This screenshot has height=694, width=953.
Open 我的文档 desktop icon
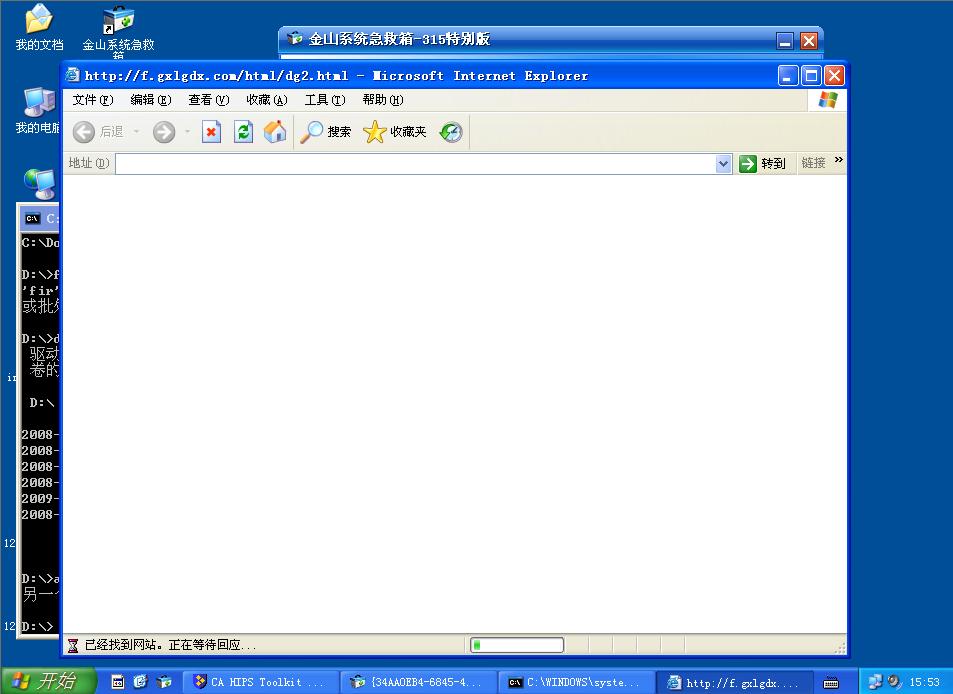click(x=39, y=27)
